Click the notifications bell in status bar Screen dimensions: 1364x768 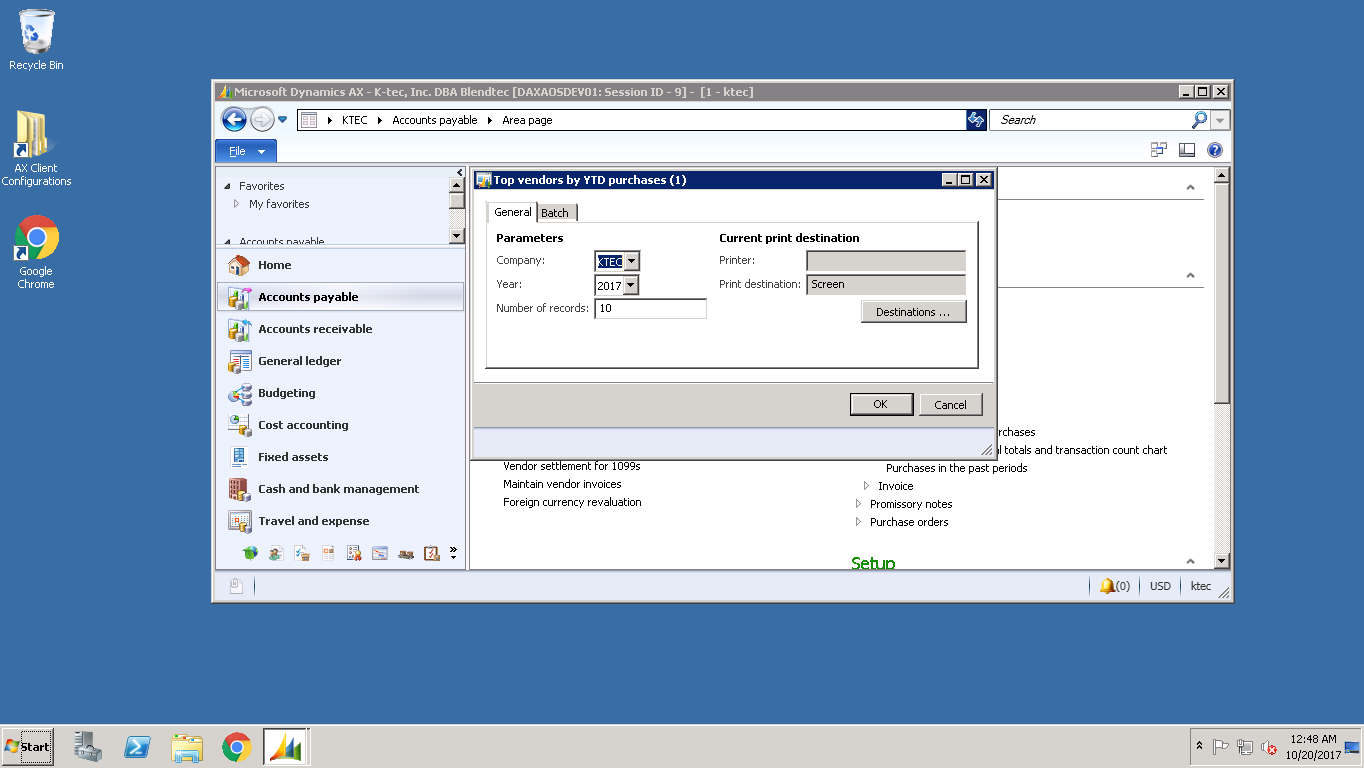coord(1107,586)
